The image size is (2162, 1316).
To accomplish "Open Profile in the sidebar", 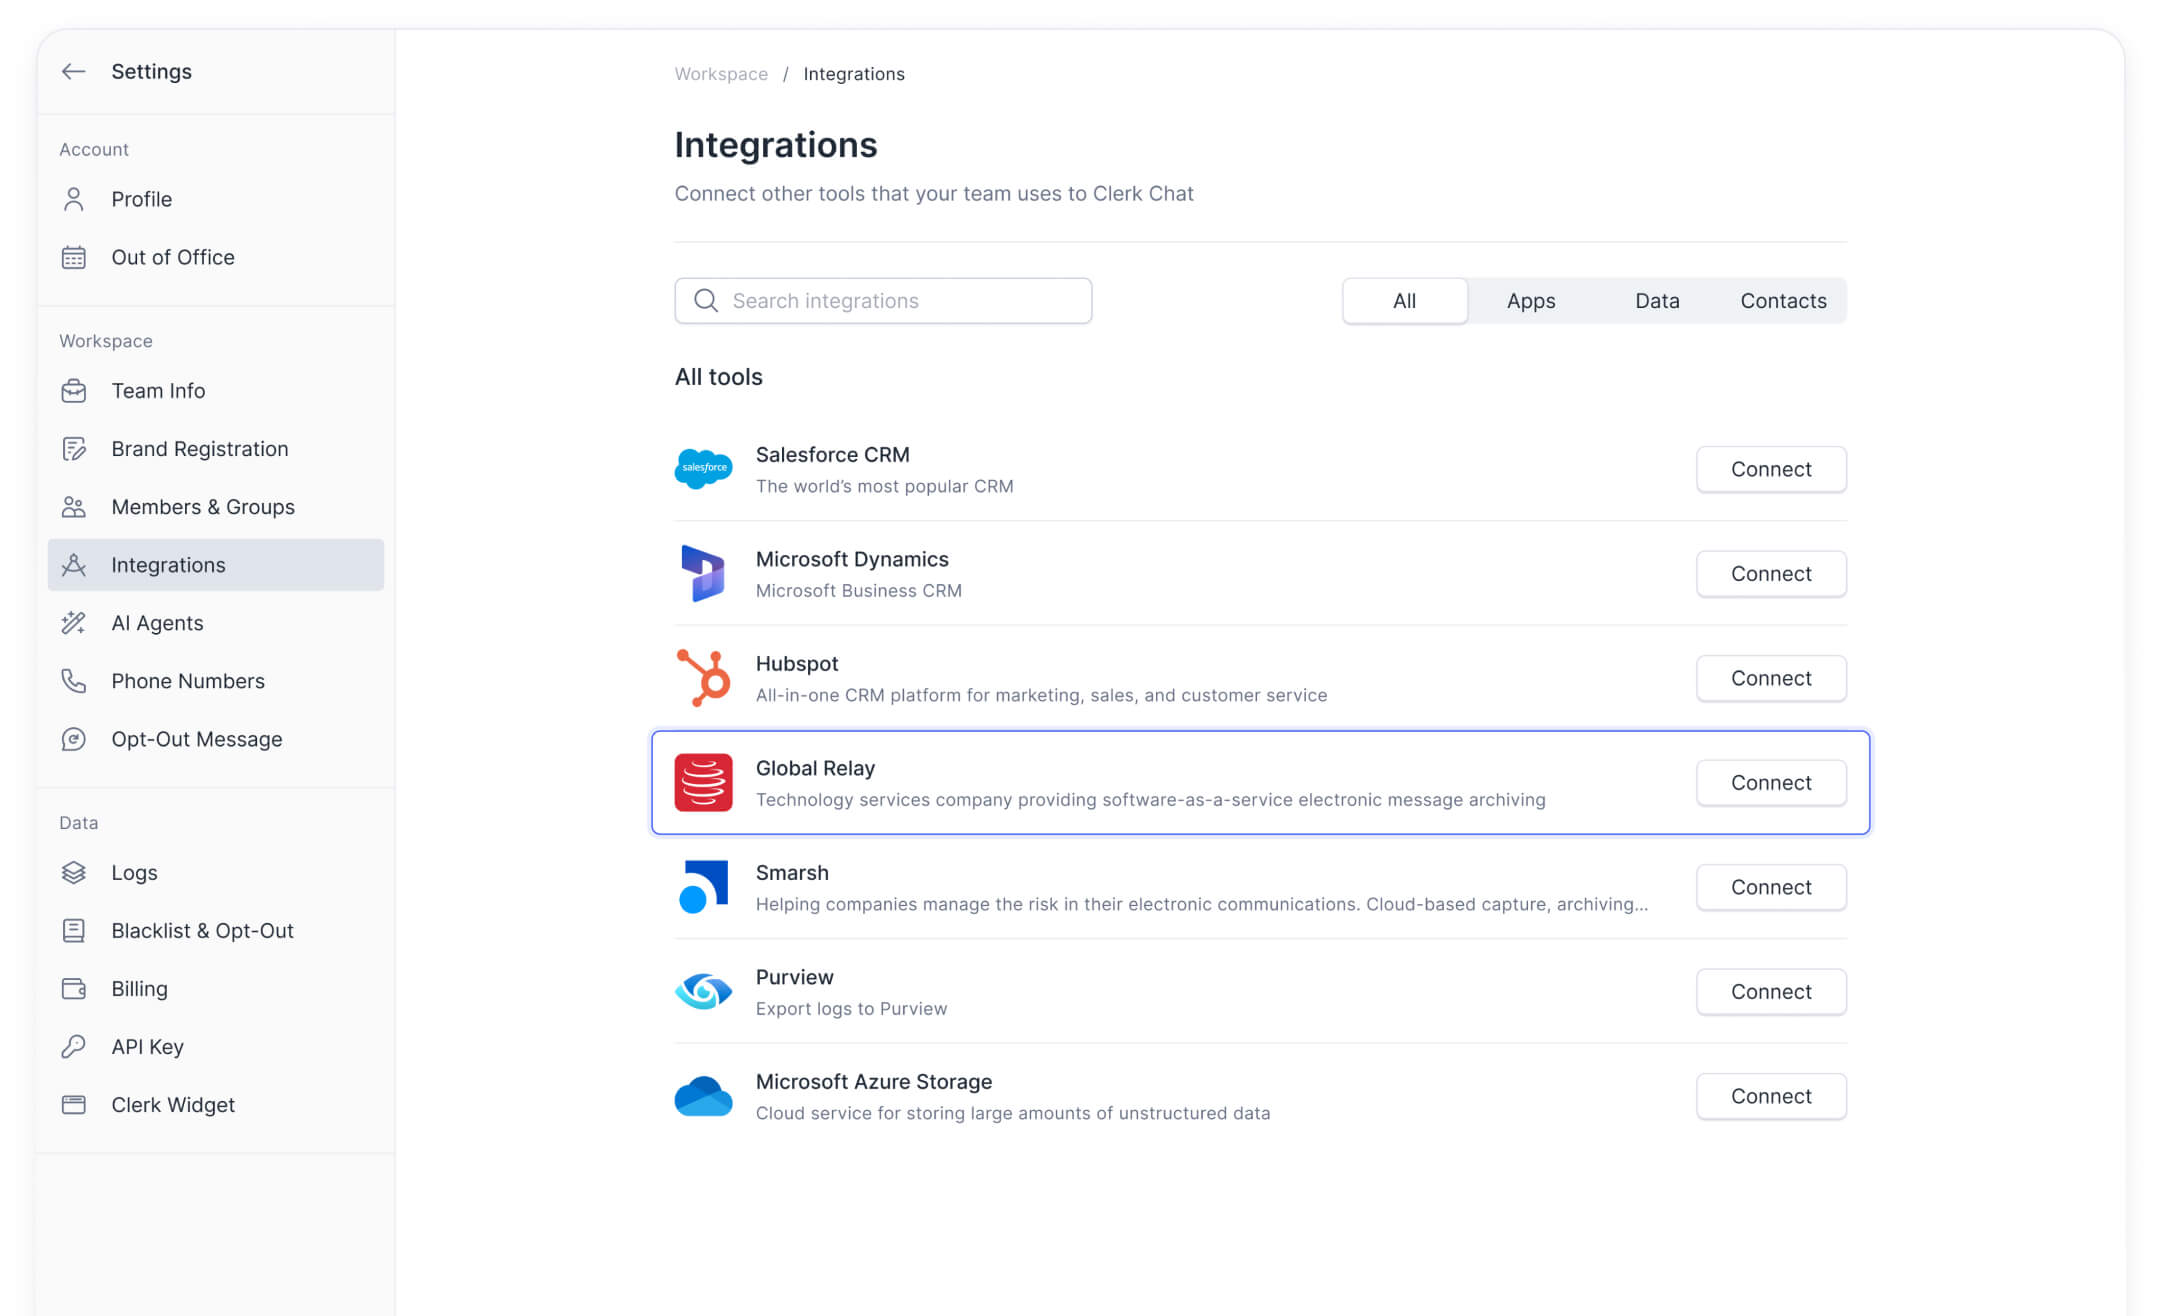I will point(216,199).
